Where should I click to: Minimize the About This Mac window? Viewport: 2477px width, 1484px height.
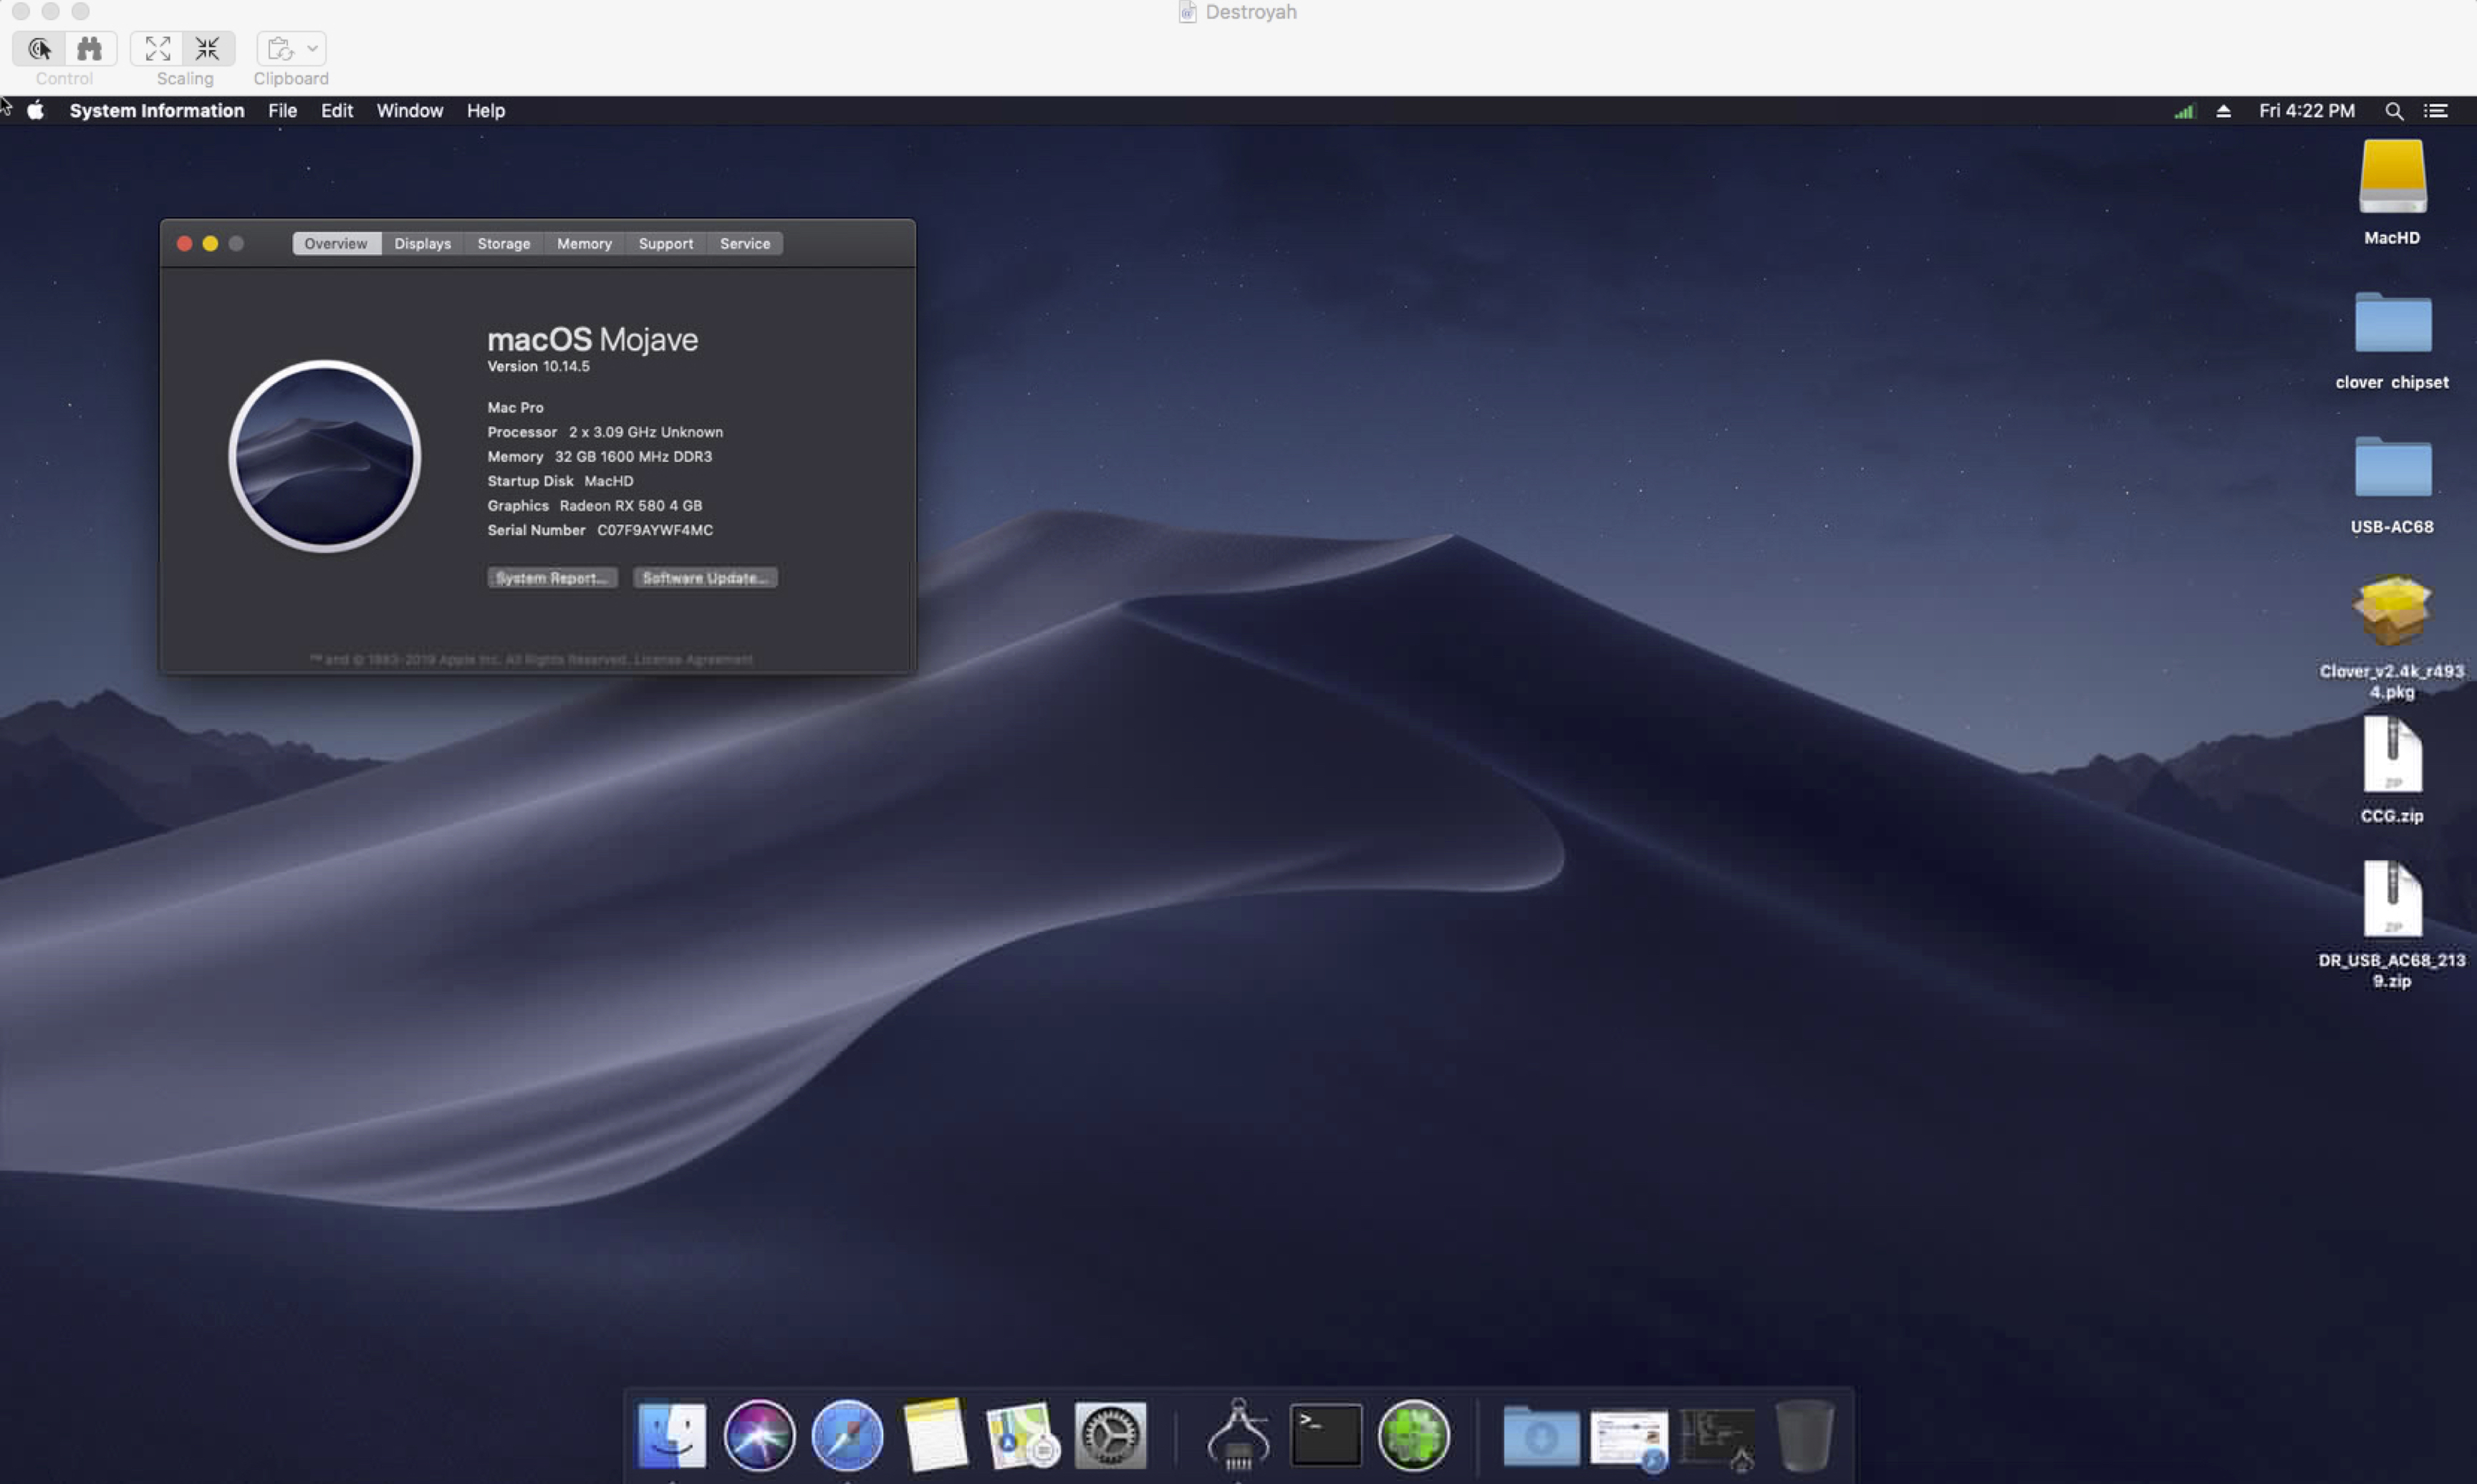click(x=210, y=243)
